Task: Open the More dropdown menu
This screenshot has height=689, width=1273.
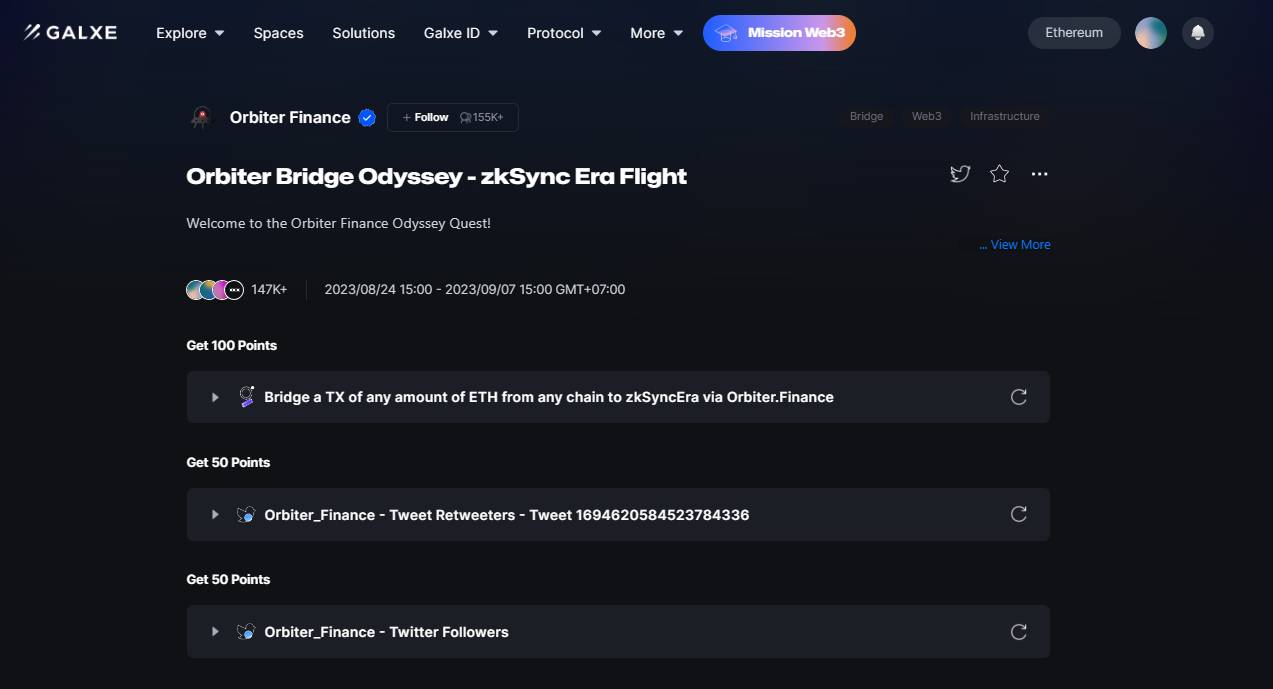Action: coord(657,33)
